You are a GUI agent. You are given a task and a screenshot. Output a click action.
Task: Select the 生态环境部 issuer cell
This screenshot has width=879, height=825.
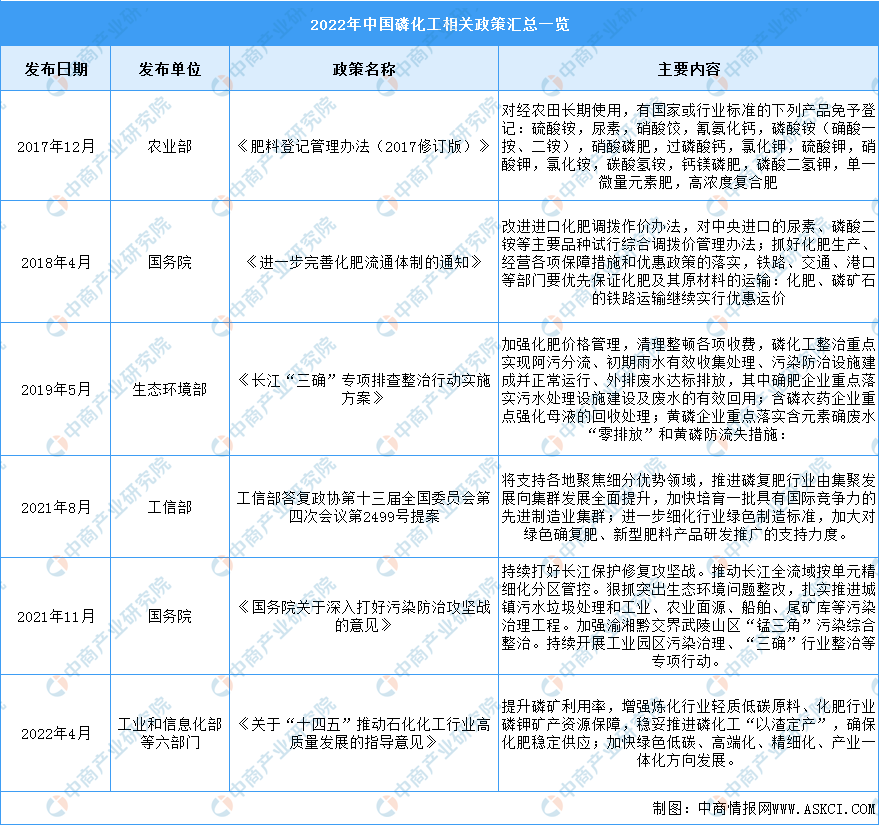coord(170,389)
